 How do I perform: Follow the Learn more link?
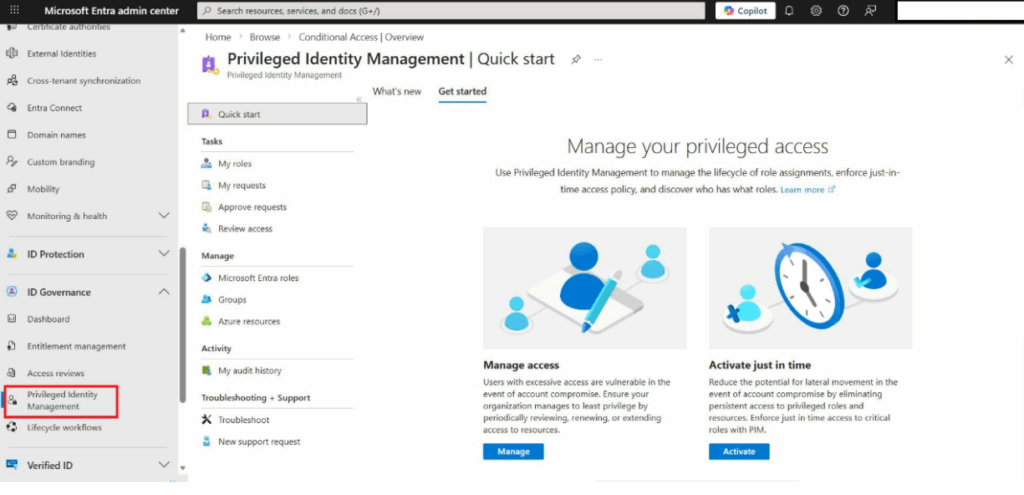[x=808, y=189]
